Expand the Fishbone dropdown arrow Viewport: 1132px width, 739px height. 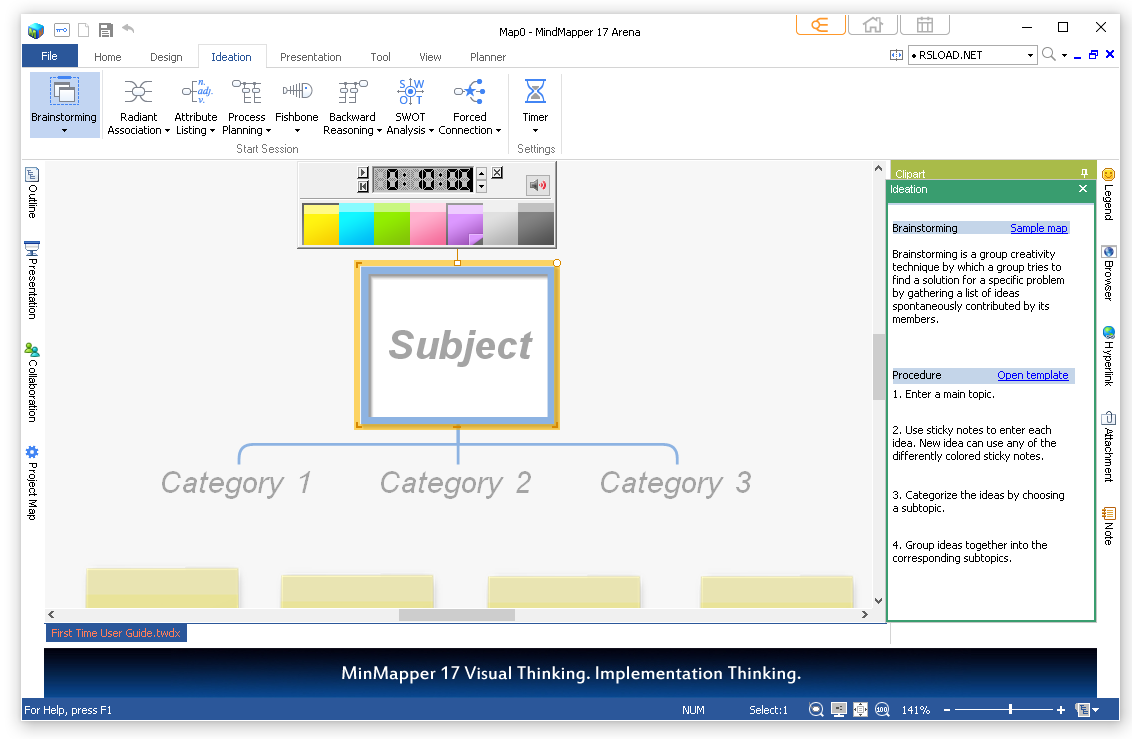pos(297,131)
